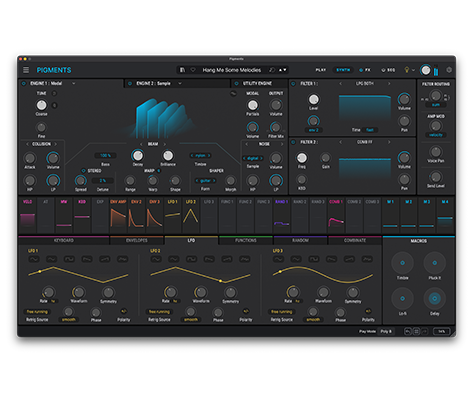Click the Filter 1 Level knob
The height and width of the screenshot is (400, 473).
point(313,99)
